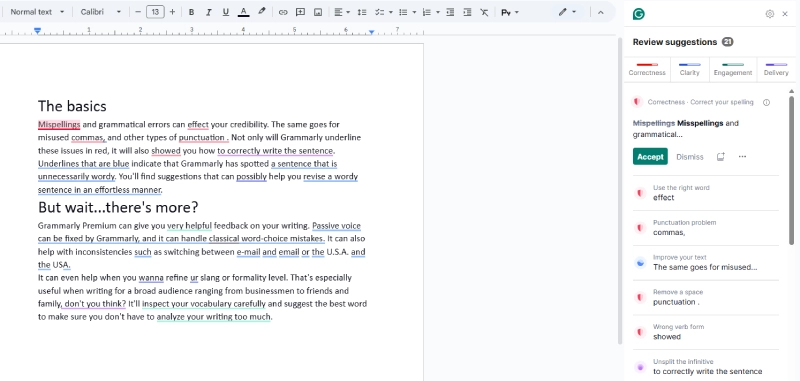Click the left indent marker on ruler

coord(37,31)
